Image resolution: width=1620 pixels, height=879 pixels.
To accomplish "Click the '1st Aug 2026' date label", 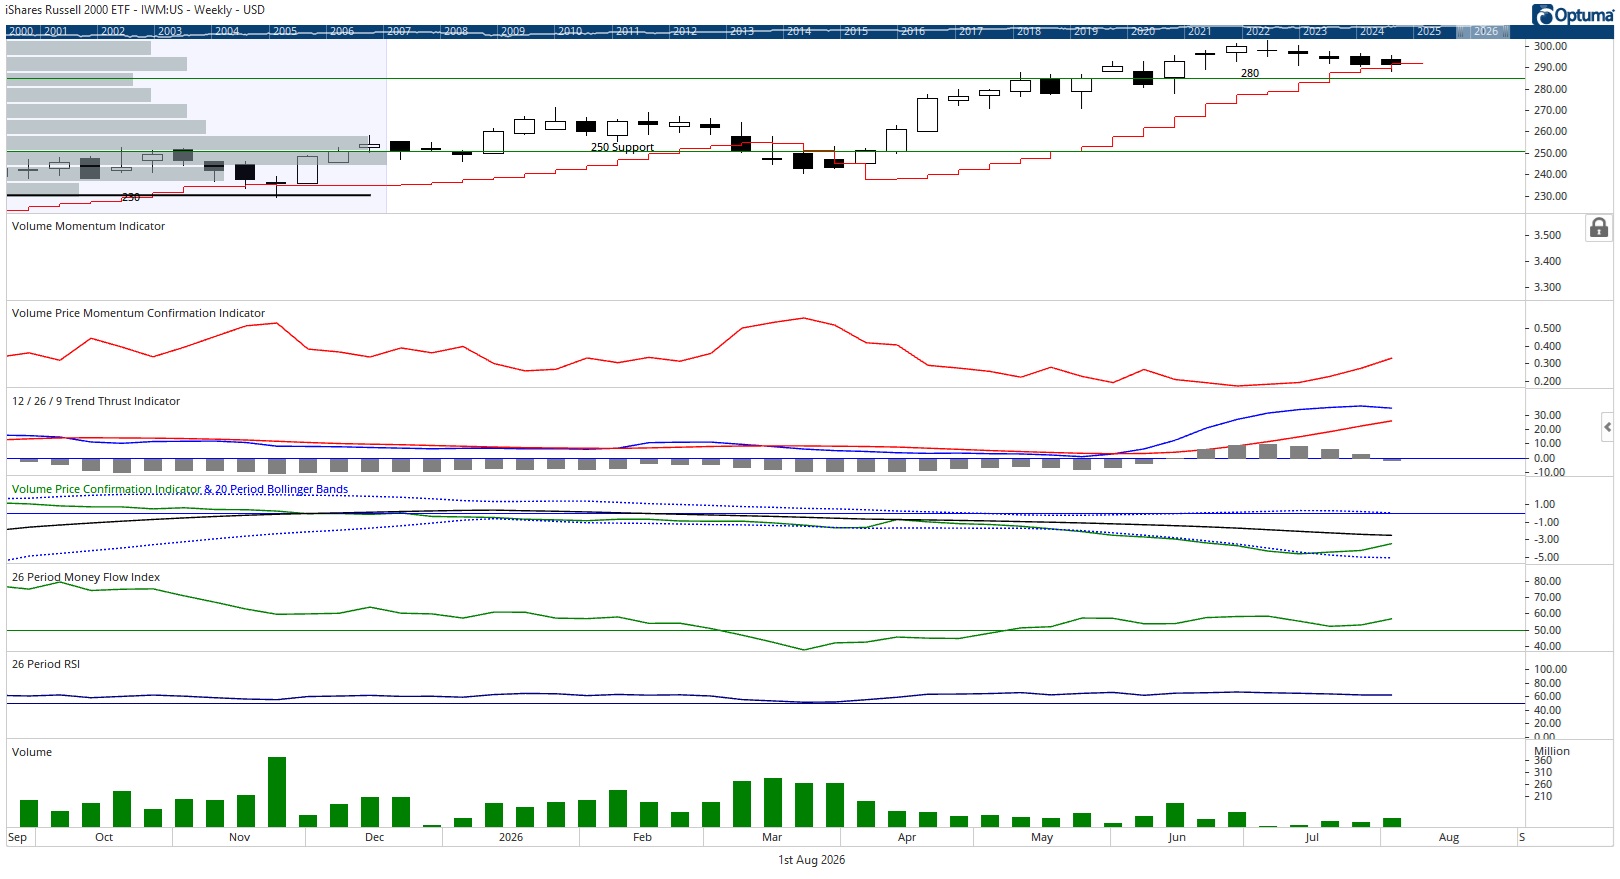I will (812, 860).
